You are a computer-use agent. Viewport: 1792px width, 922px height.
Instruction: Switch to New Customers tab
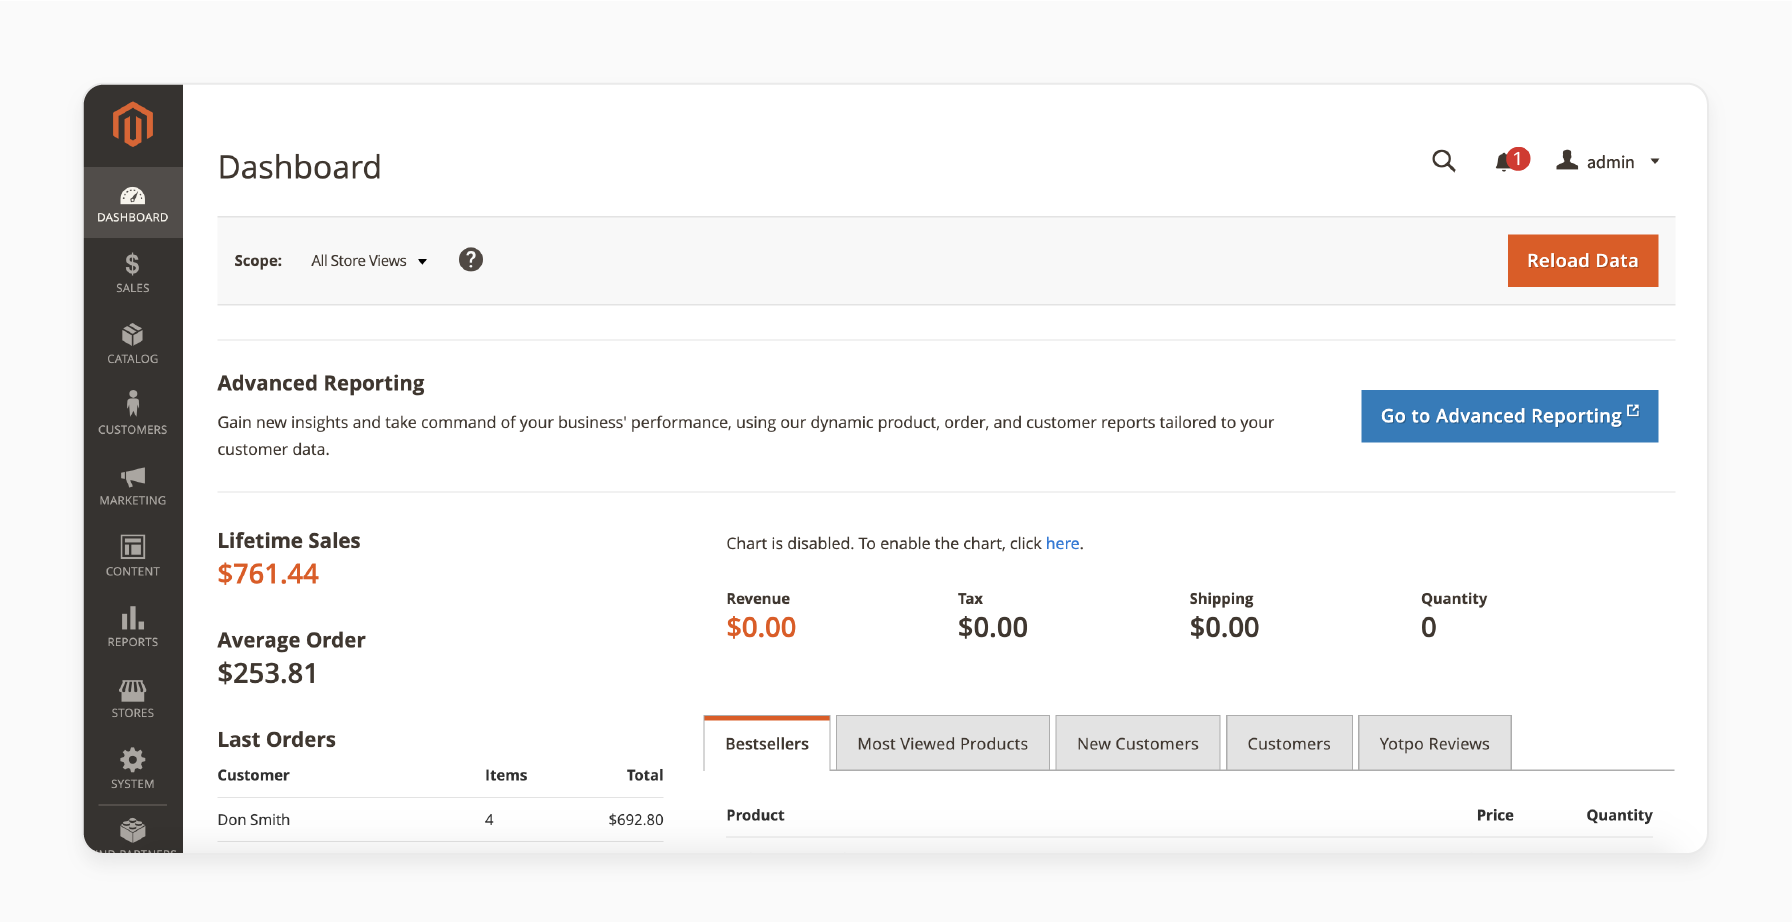pos(1137,743)
